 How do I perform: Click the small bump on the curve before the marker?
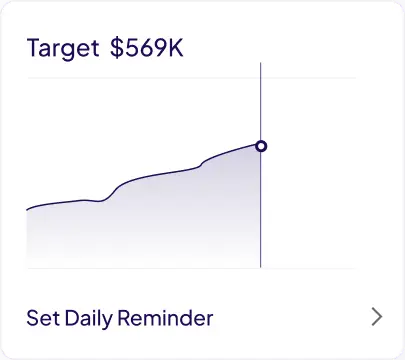(201, 165)
